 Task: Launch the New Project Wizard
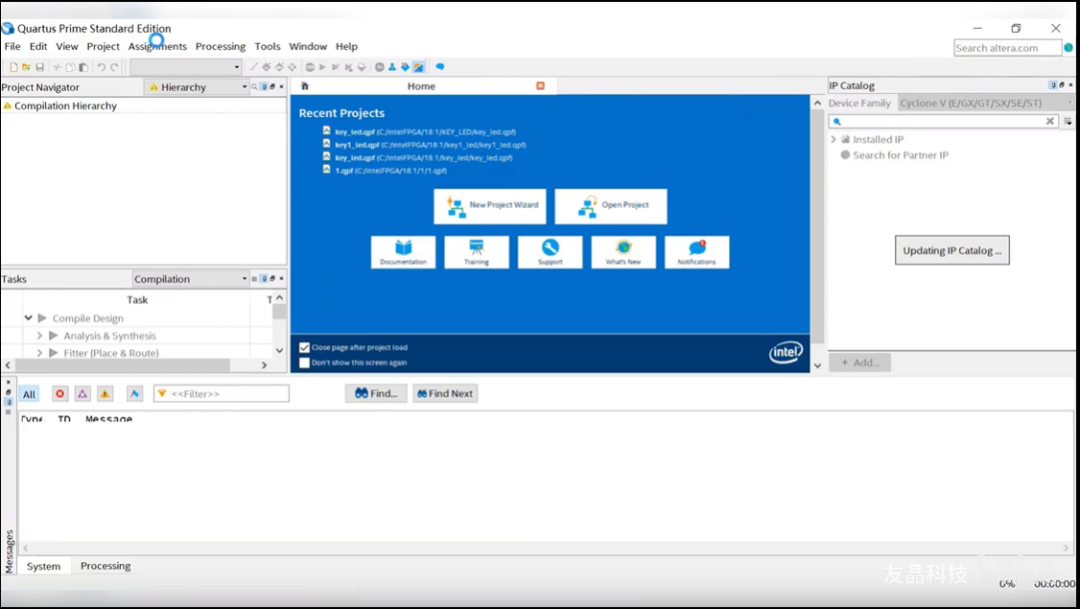(x=490, y=206)
